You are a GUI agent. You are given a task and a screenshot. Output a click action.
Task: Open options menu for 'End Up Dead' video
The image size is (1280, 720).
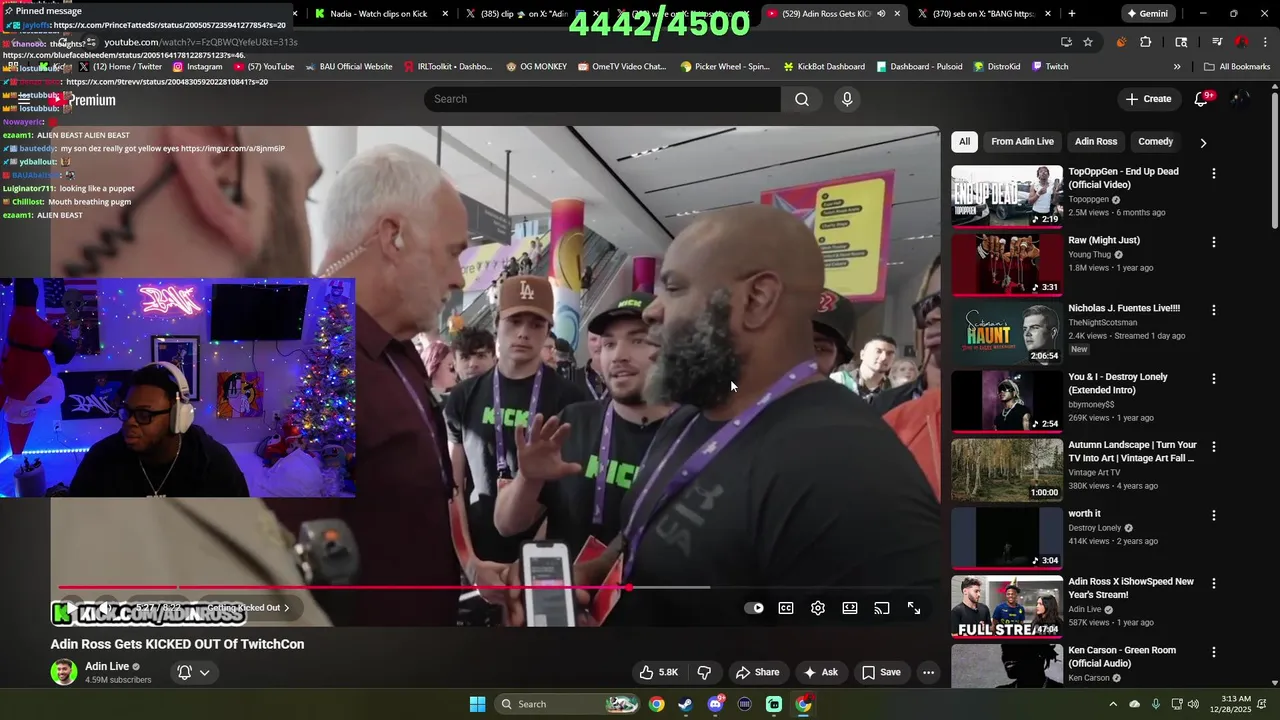click(x=1214, y=173)
